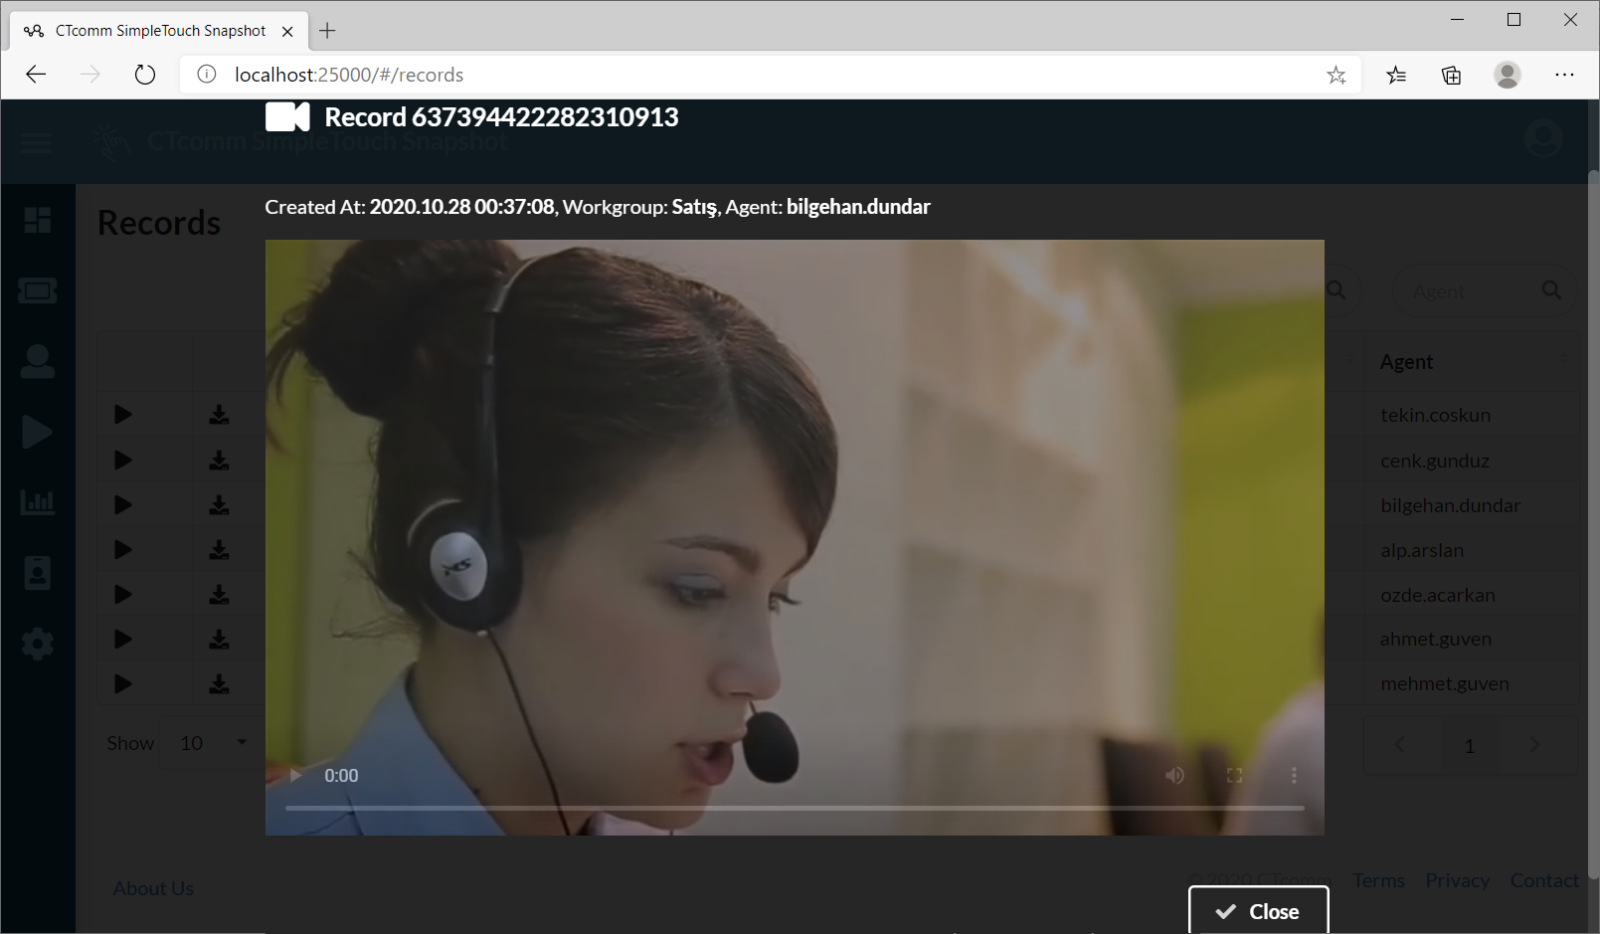The height and width of the screenshot is (934, 1600).
Task: Open the users section in sidebar
Action: pyautogui.click(x=38, y=361)
